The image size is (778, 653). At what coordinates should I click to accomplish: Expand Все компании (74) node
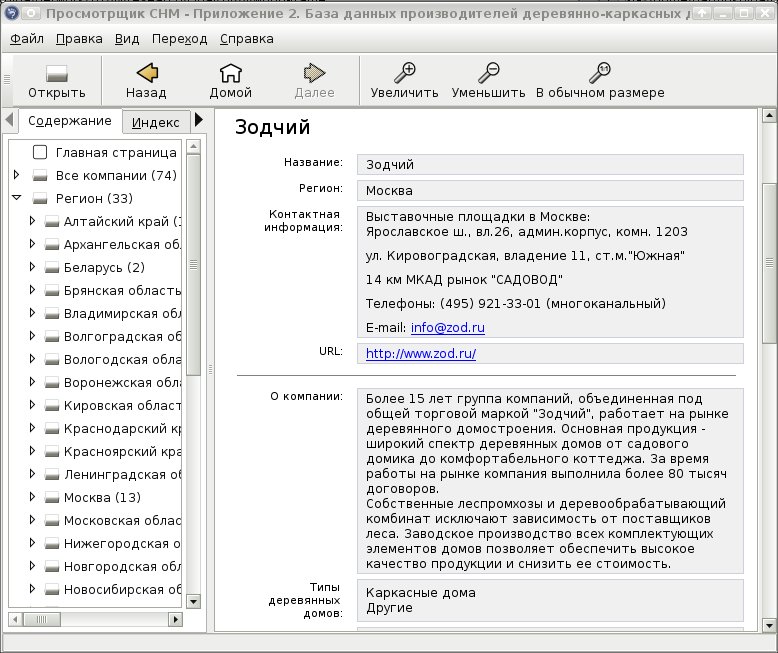(17, 175)
